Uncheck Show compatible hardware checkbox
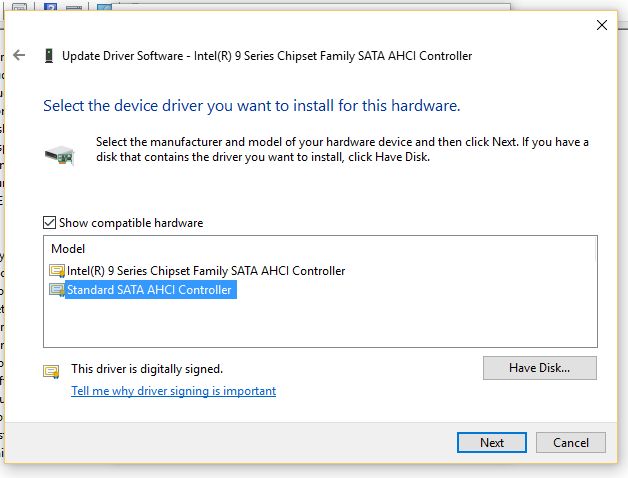Viewport: 628px width, 478px height. click(x=50, y=223)
